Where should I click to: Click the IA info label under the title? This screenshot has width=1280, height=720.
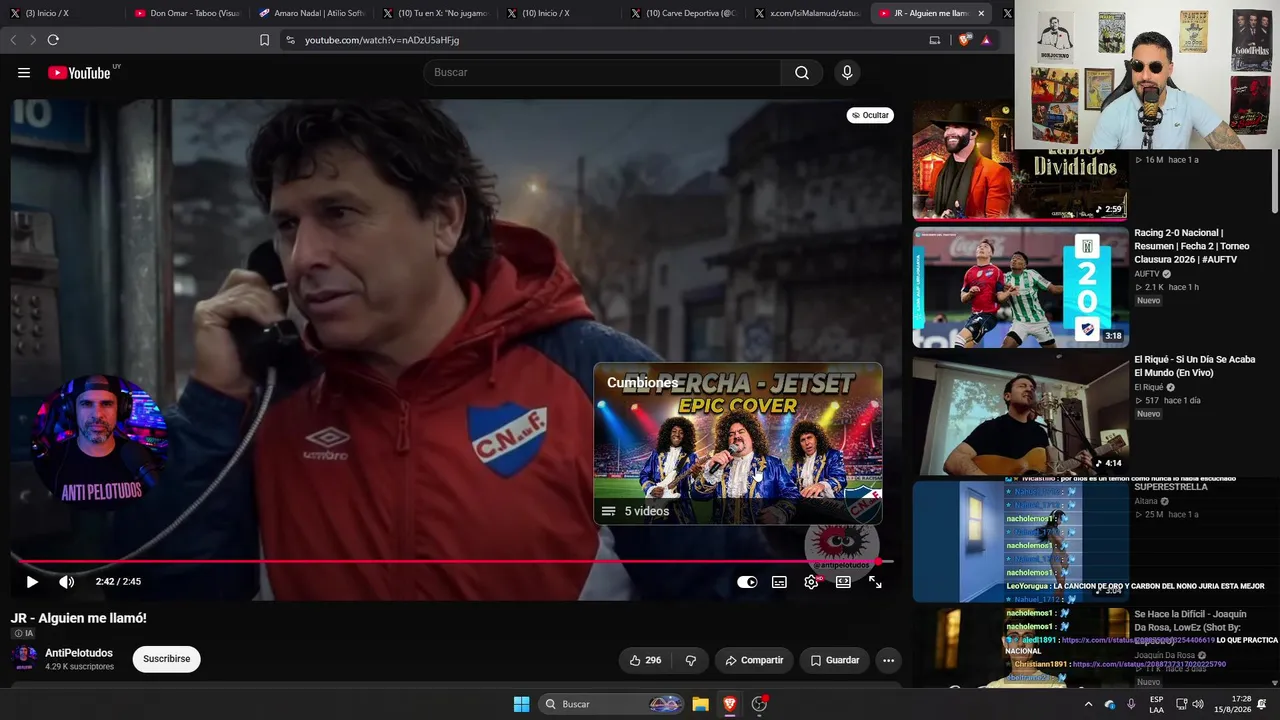pyautogui.click(x=23, y=633)
